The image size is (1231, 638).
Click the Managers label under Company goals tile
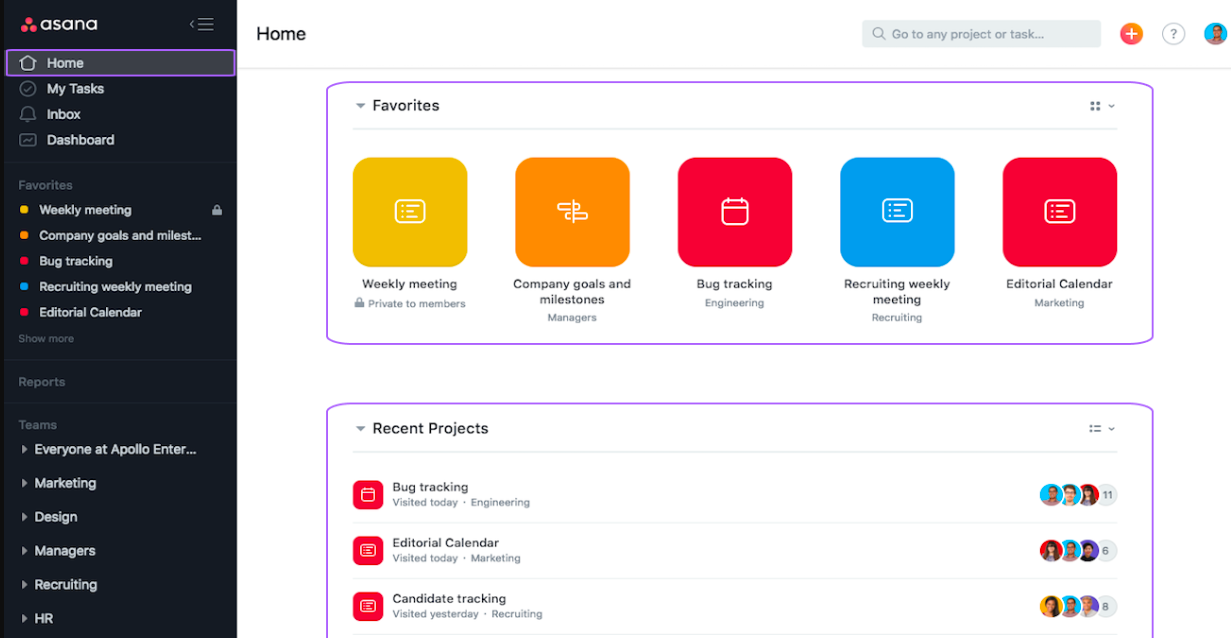(x=572, y=318)
